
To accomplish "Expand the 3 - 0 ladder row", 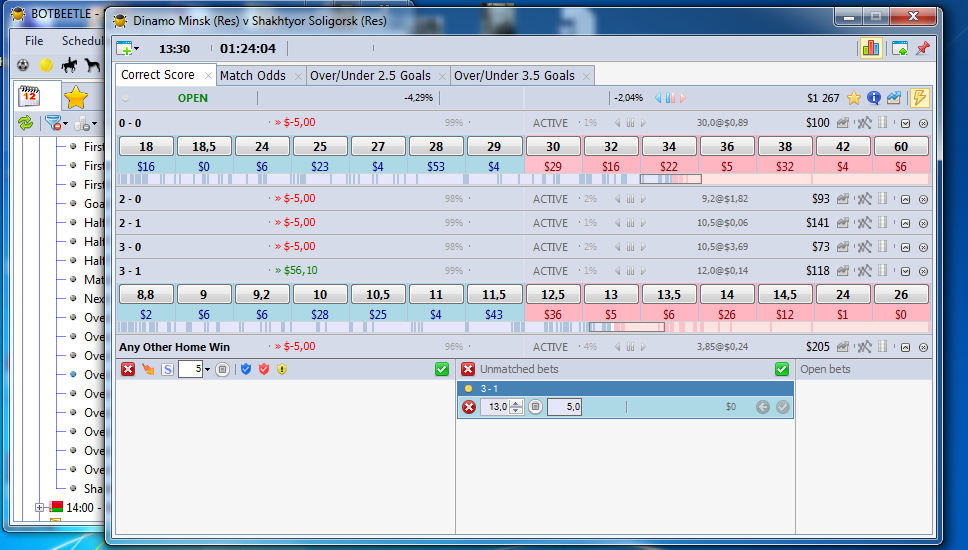I will (906, 248).
